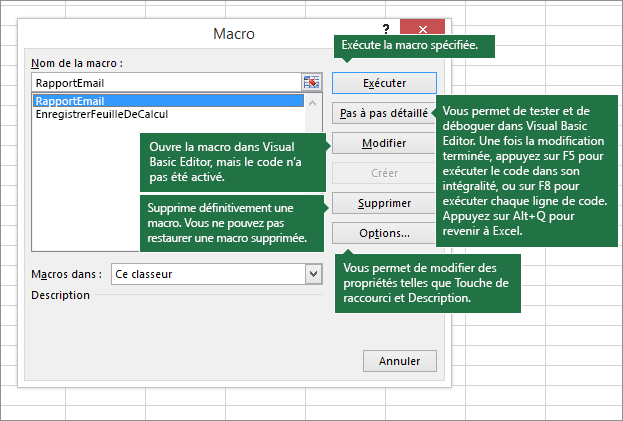Screen dimensions: 623x421
Task: Delete the macro with Supprimer button
Action: tap(384, 203)
